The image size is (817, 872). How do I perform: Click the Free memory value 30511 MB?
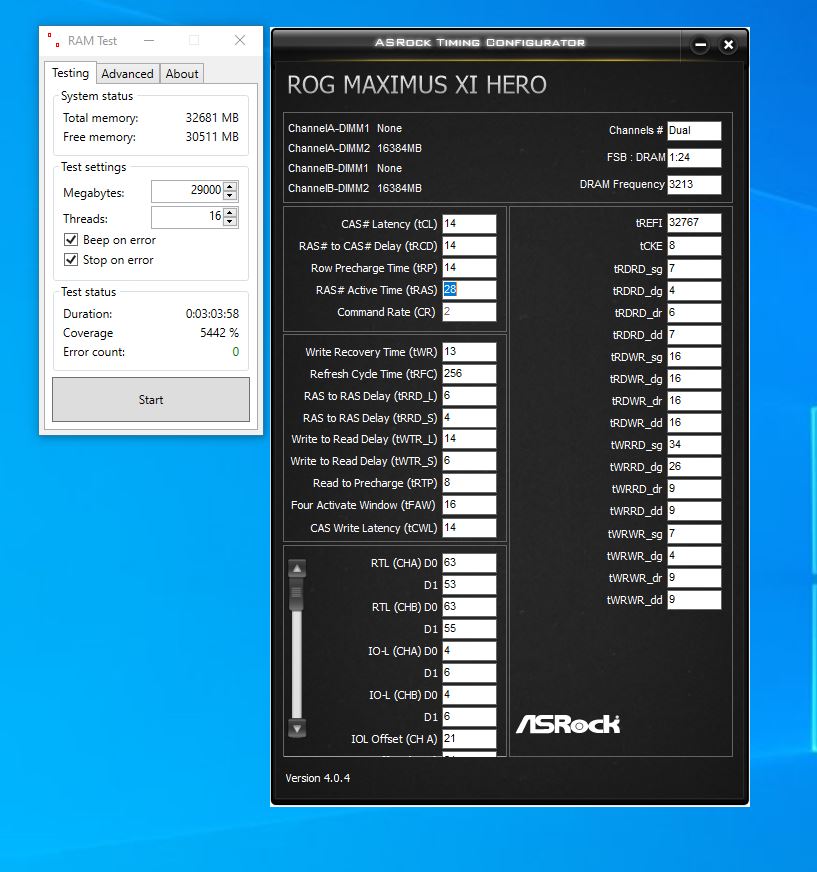212,137
